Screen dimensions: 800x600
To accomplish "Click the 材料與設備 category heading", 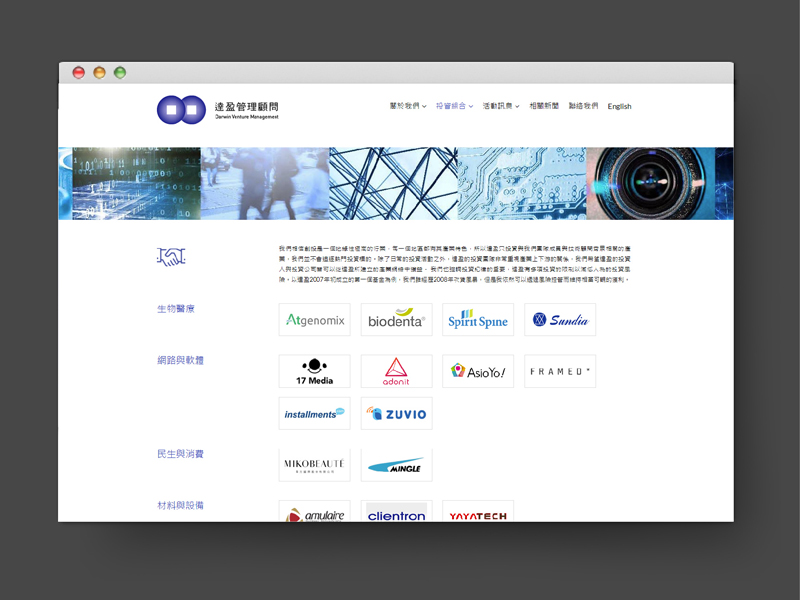I will [x=180, y=505].
